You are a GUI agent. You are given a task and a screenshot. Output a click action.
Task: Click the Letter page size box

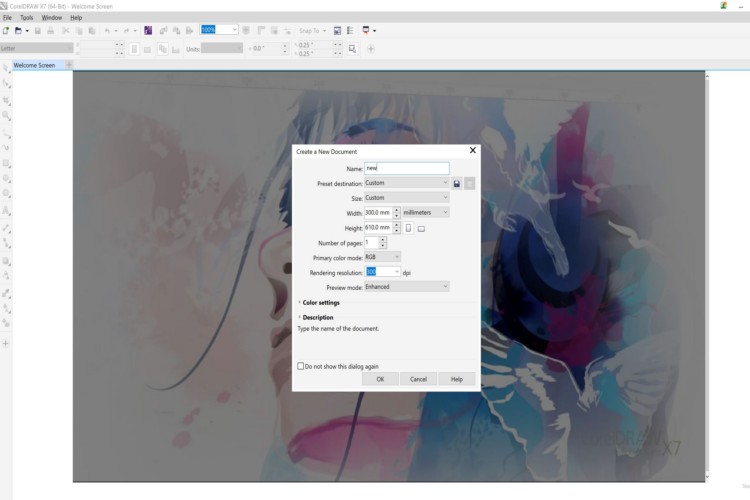coord(36,48)
